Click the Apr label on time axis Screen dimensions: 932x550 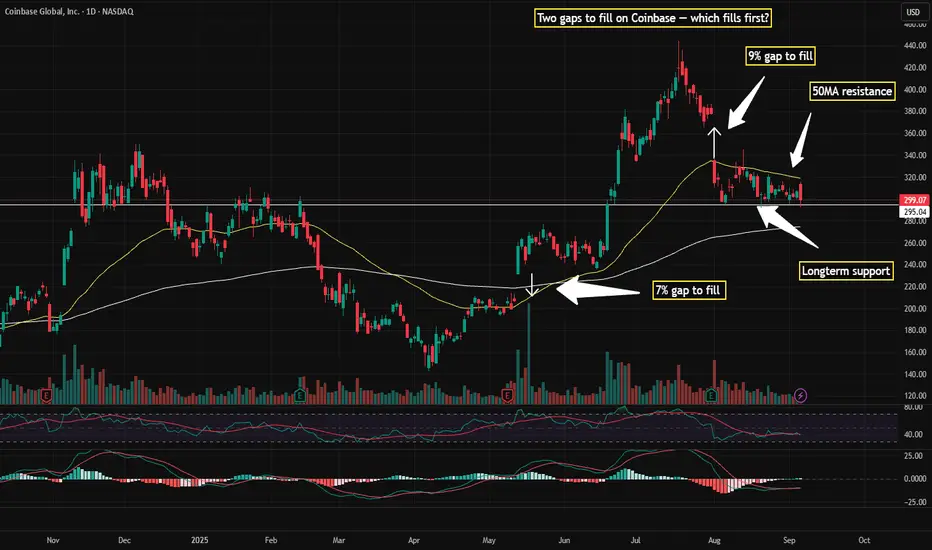coord(414,540)
